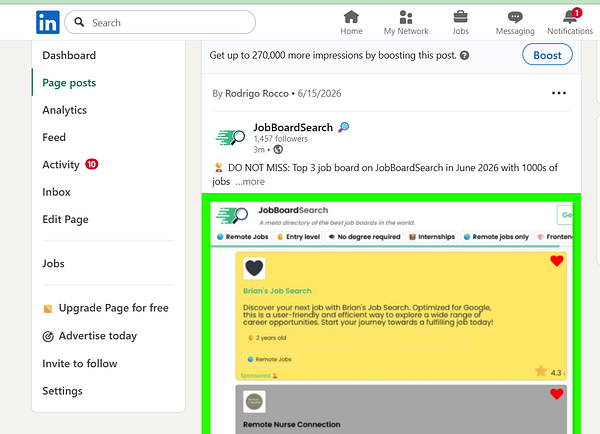Click Remote Jobs tag on Brian's card
The image size is (600, 434).
269,359
